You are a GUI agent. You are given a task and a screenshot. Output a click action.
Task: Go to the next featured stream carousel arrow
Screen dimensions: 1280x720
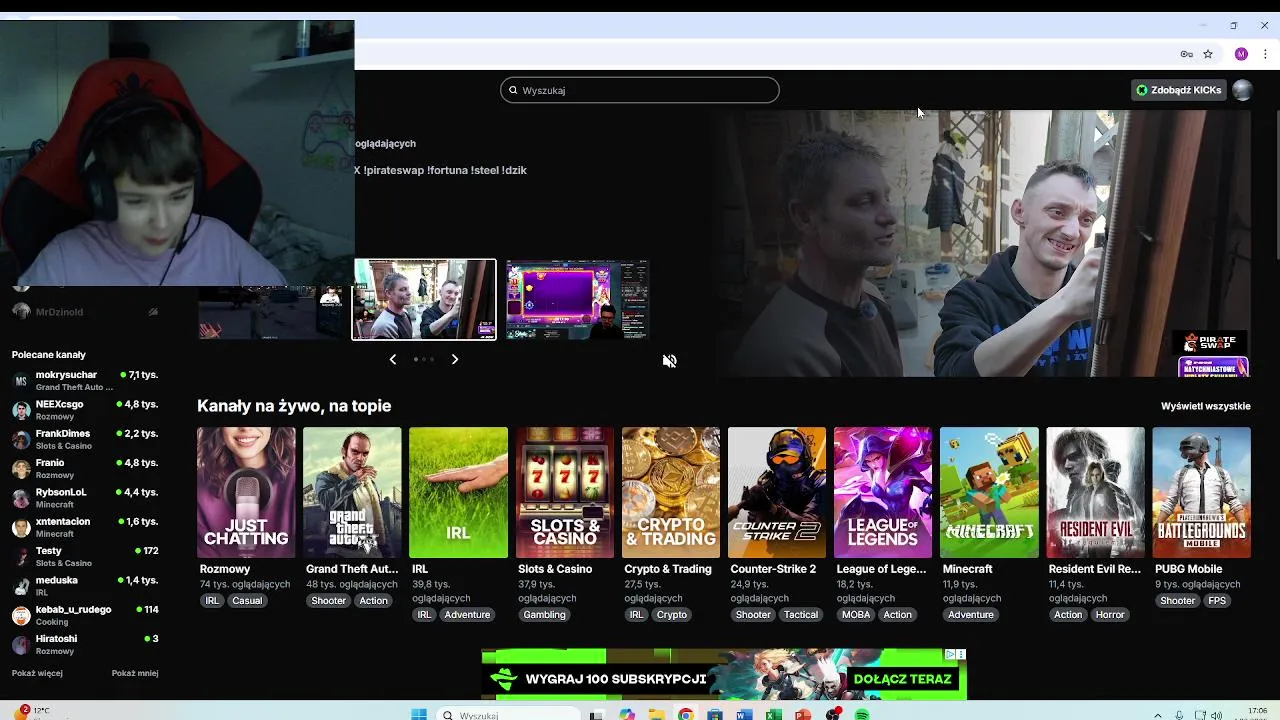pos(455,359)
